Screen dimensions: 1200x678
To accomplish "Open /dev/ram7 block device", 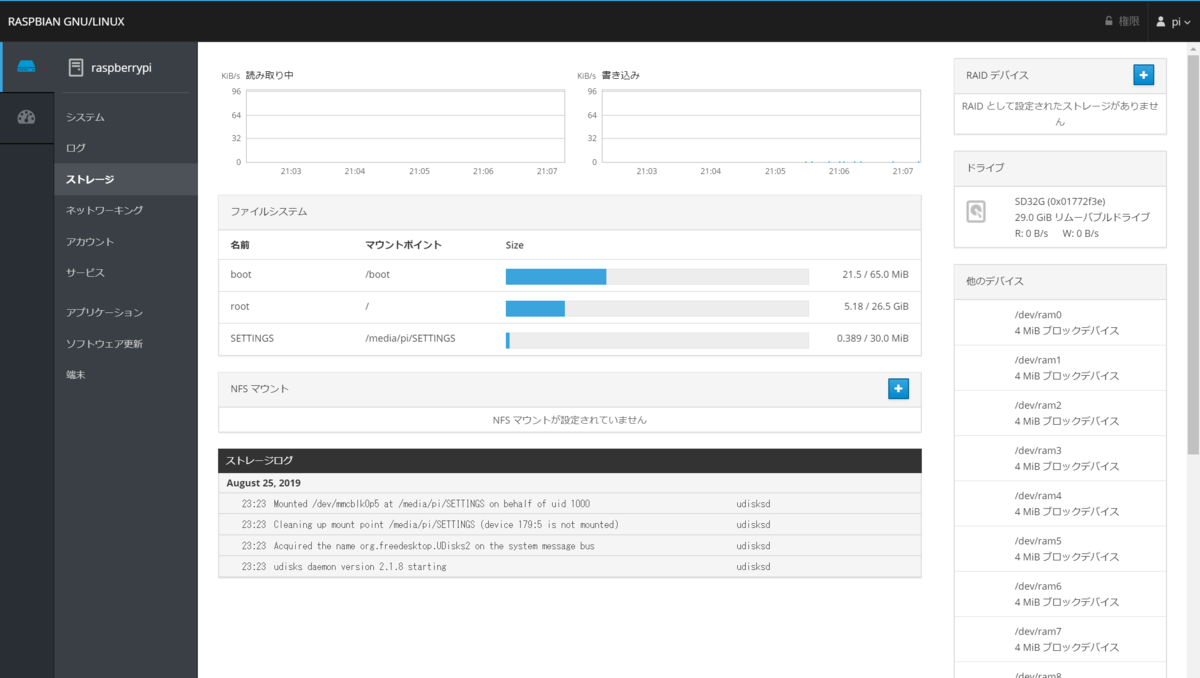I will (x=1060, y=639).
